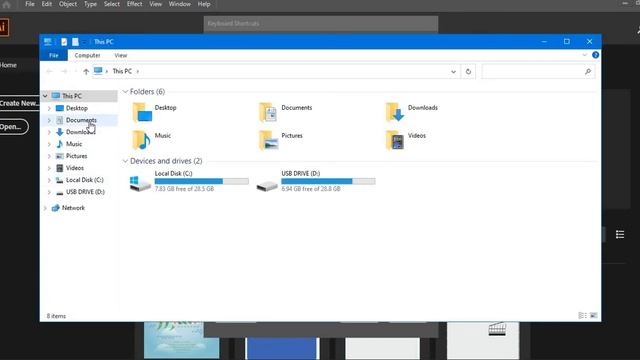Collapse the Folders (6) group
This screenshot has height=360, width=640.
pyautogui.click(x=125, y=91)
